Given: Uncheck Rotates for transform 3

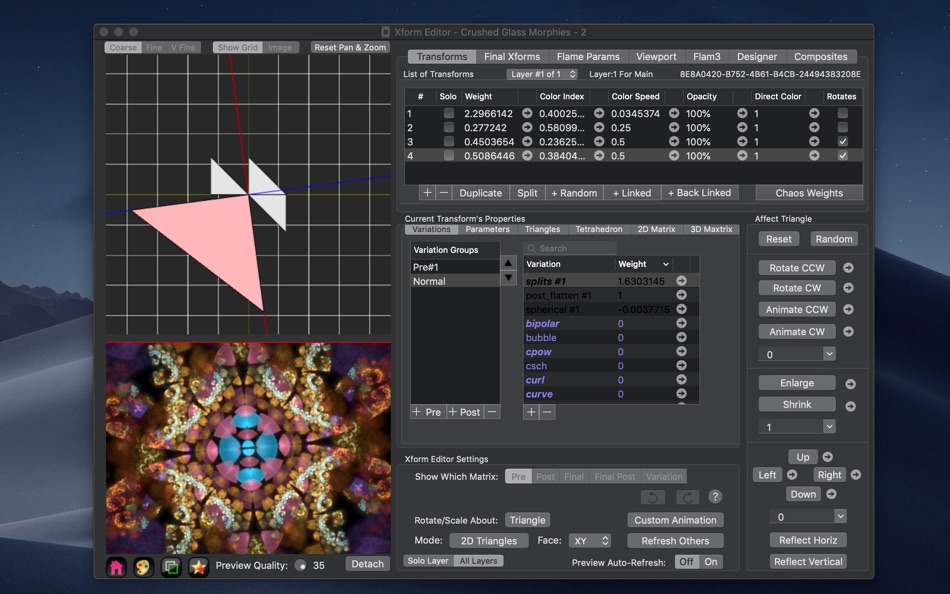Looking at the screenshot, I should 842,142.
